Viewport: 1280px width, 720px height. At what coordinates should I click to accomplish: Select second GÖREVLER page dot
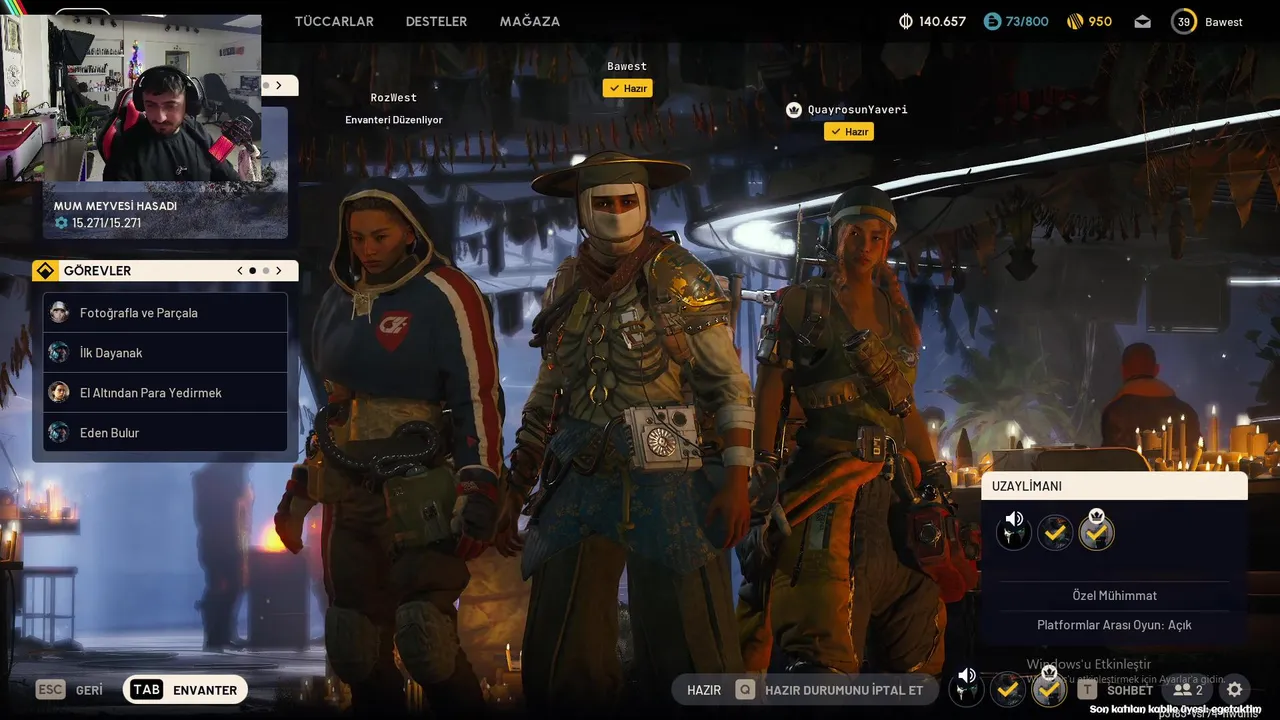pos(266,270)
